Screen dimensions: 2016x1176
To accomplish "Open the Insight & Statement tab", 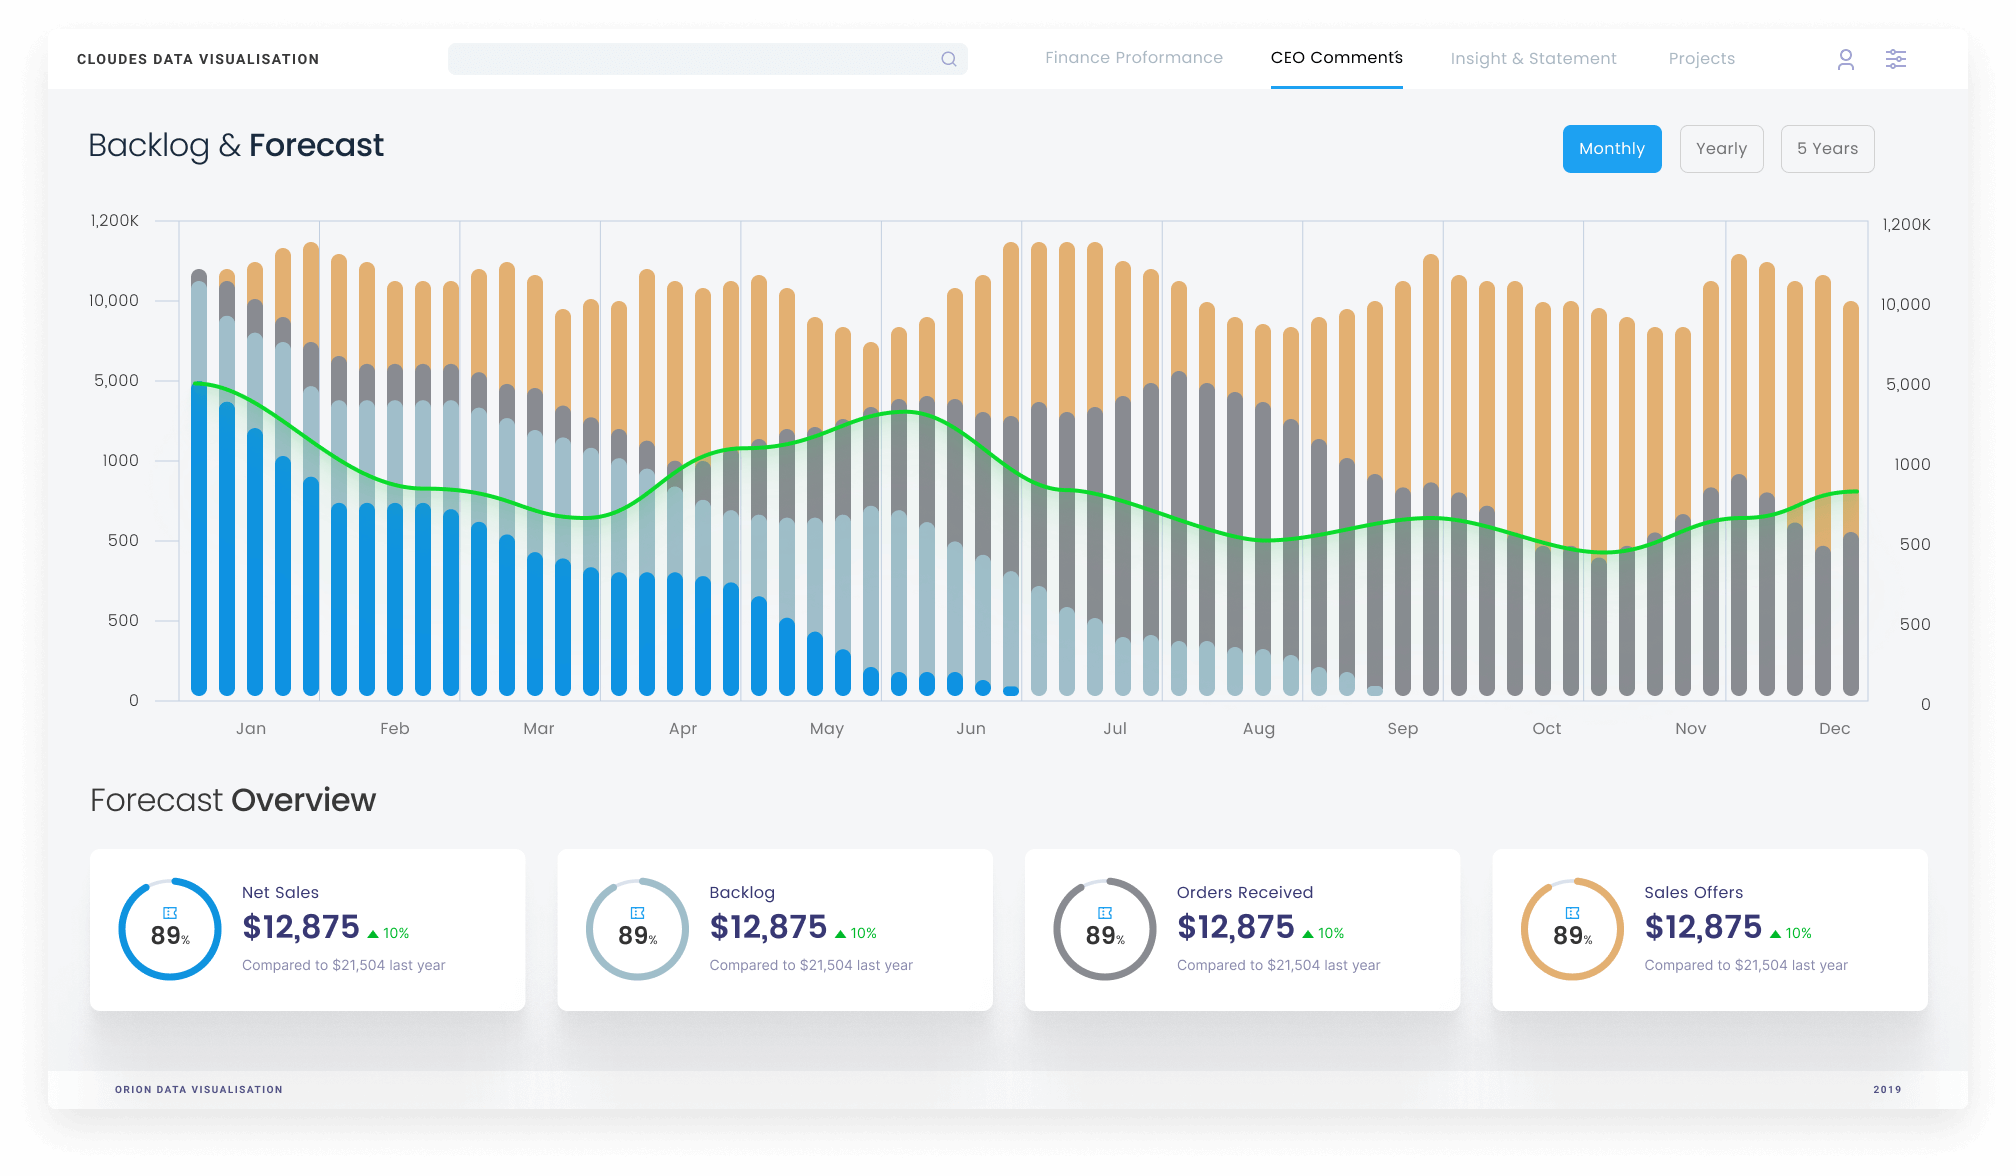I will point(1532,59).
